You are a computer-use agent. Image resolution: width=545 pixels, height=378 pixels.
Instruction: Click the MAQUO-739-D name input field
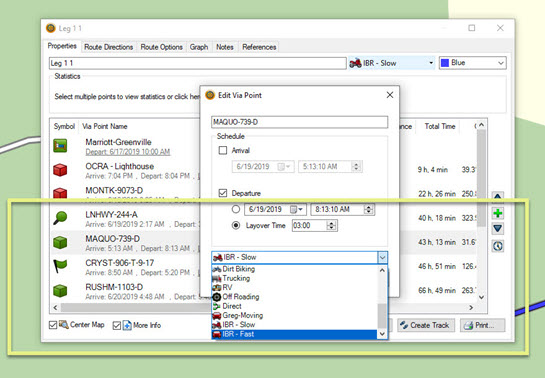[299, 122]
